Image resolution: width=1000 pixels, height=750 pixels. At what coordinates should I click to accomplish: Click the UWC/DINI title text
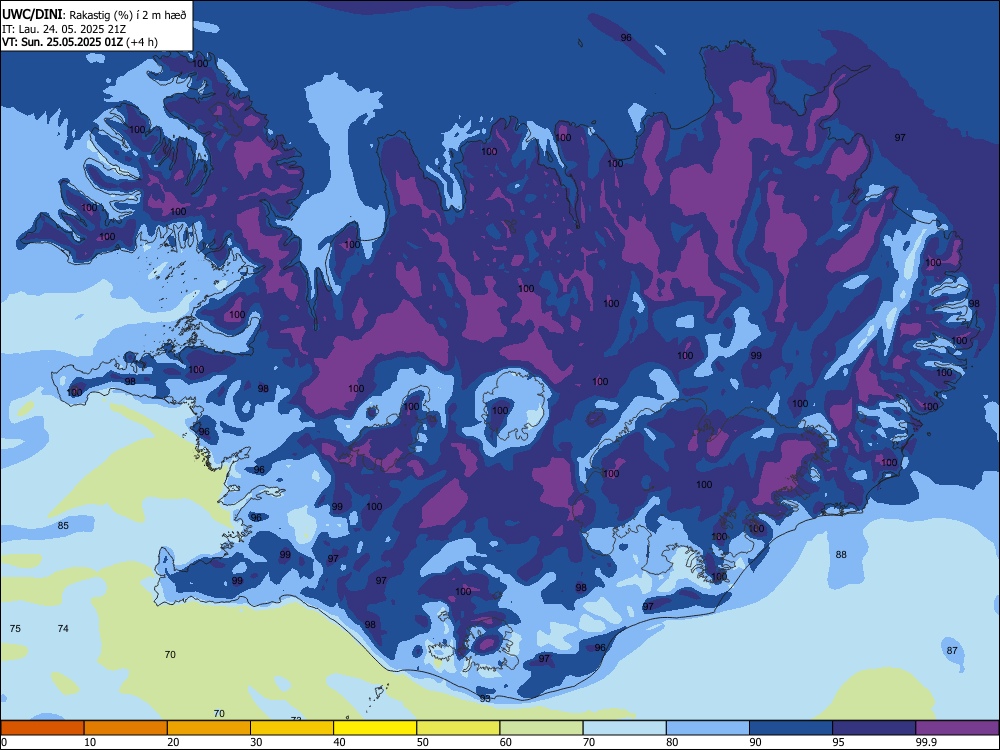point(32,15)
